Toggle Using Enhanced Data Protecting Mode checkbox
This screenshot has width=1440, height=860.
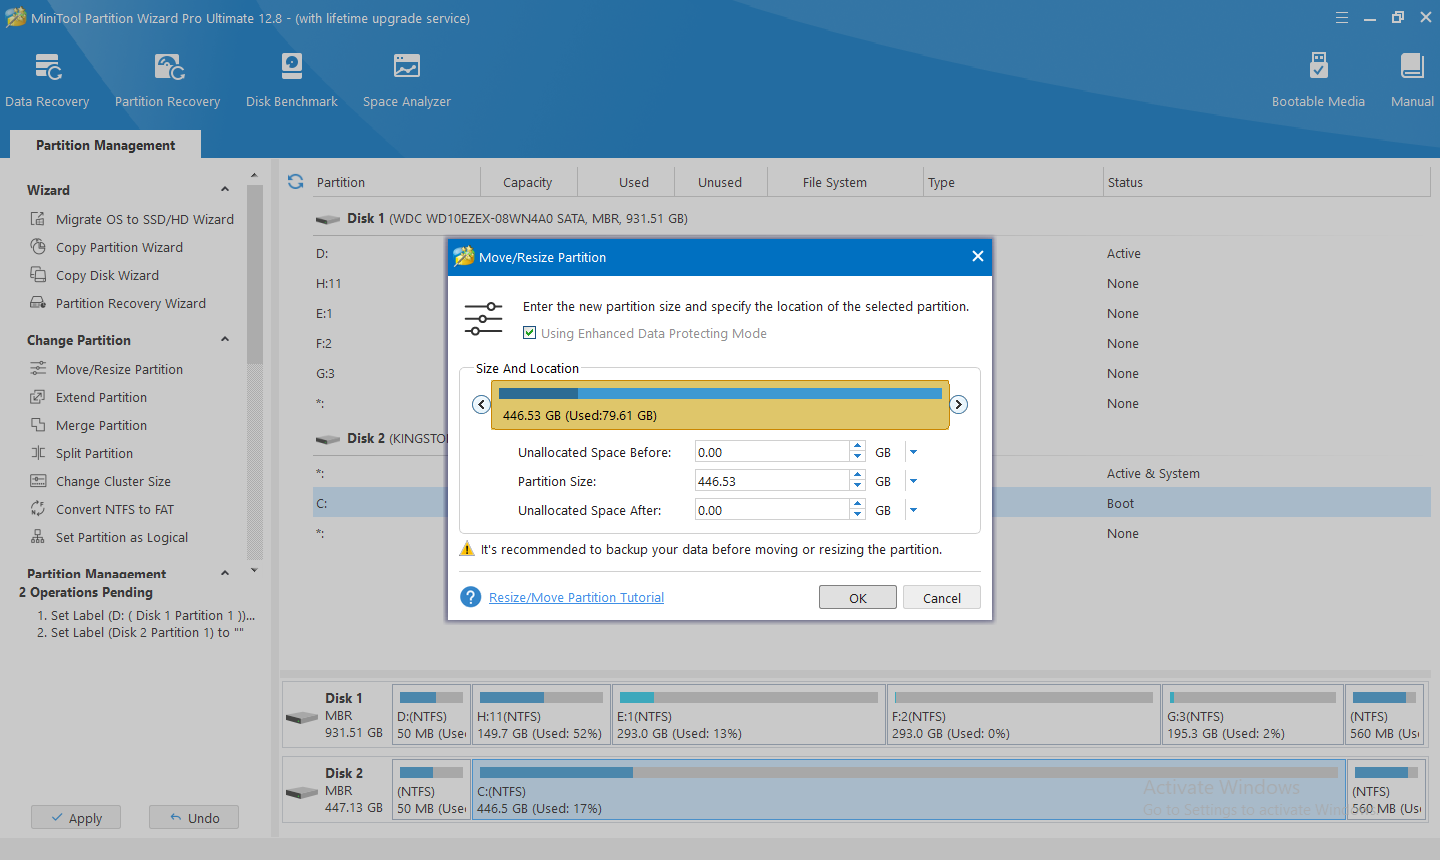pos(530,333)
